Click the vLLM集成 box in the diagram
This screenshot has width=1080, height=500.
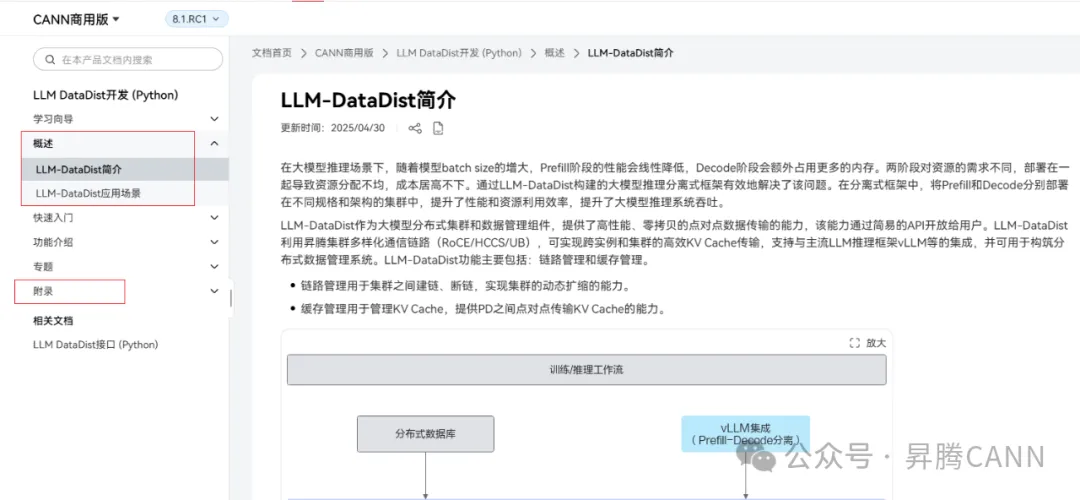[745, 434]
